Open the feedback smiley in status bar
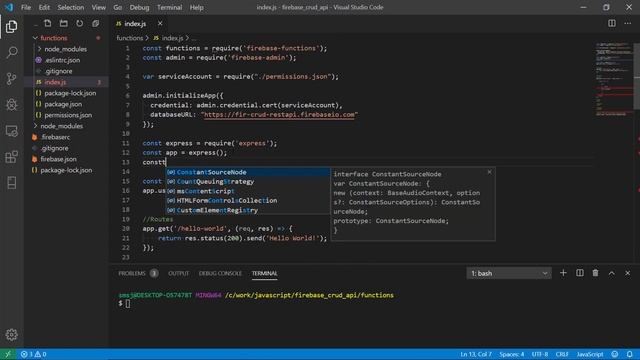This screenshot has height=360, width=640. (x=615, y=354)
